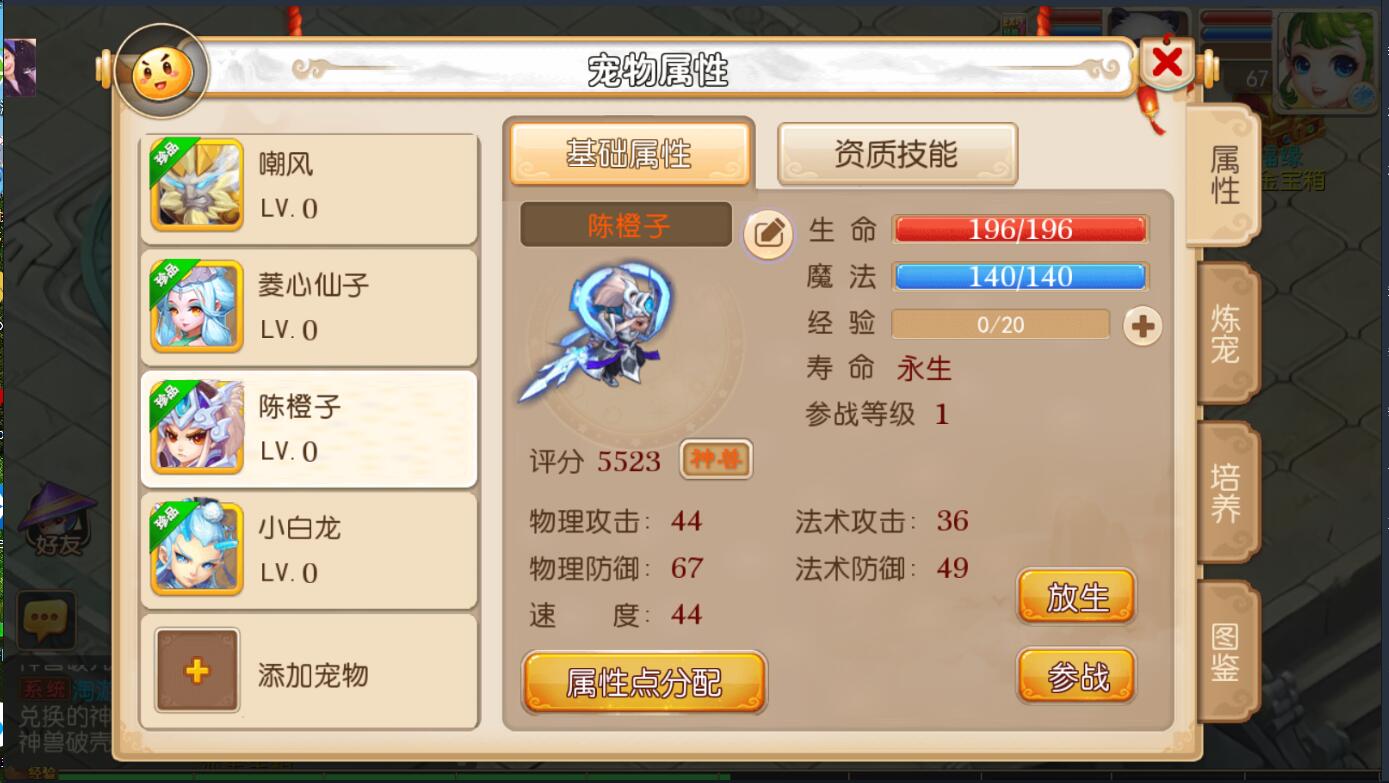Click the 属性点分配 button
This screenshot has width=1389, height=783.
644,682
